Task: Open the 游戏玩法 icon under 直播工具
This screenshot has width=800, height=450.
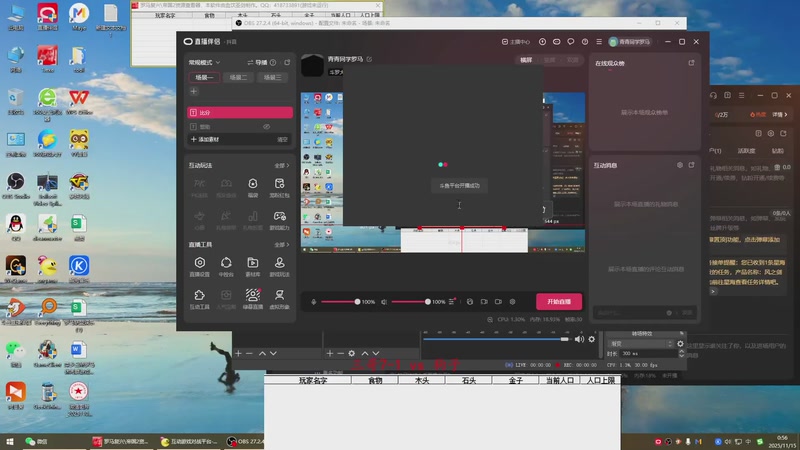Action: (279, 266)
